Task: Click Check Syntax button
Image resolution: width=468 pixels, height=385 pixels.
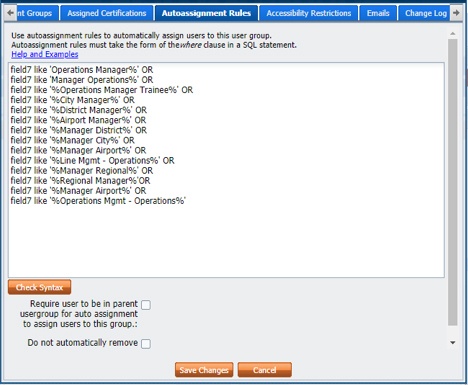Action: pyautogui.click(x=39, y=287)
